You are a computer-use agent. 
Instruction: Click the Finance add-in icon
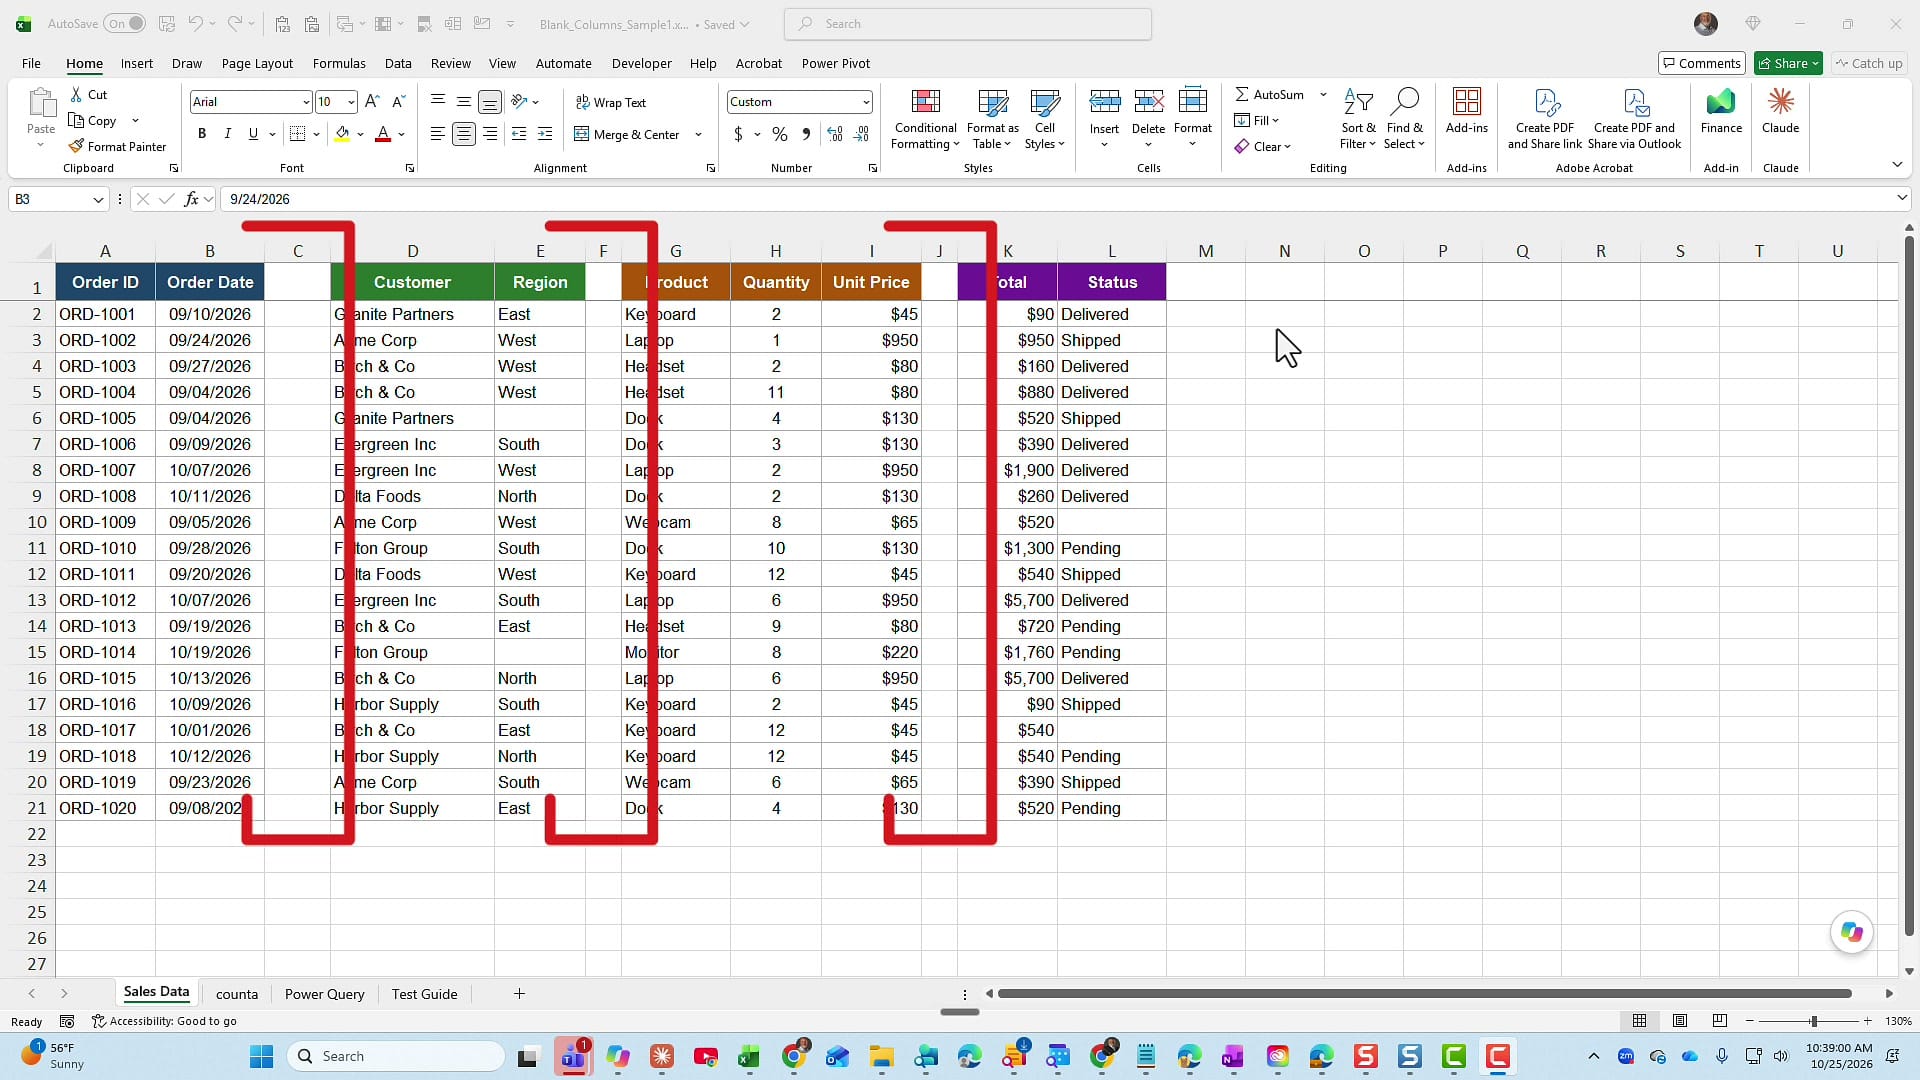click(x=1721, y=102)
